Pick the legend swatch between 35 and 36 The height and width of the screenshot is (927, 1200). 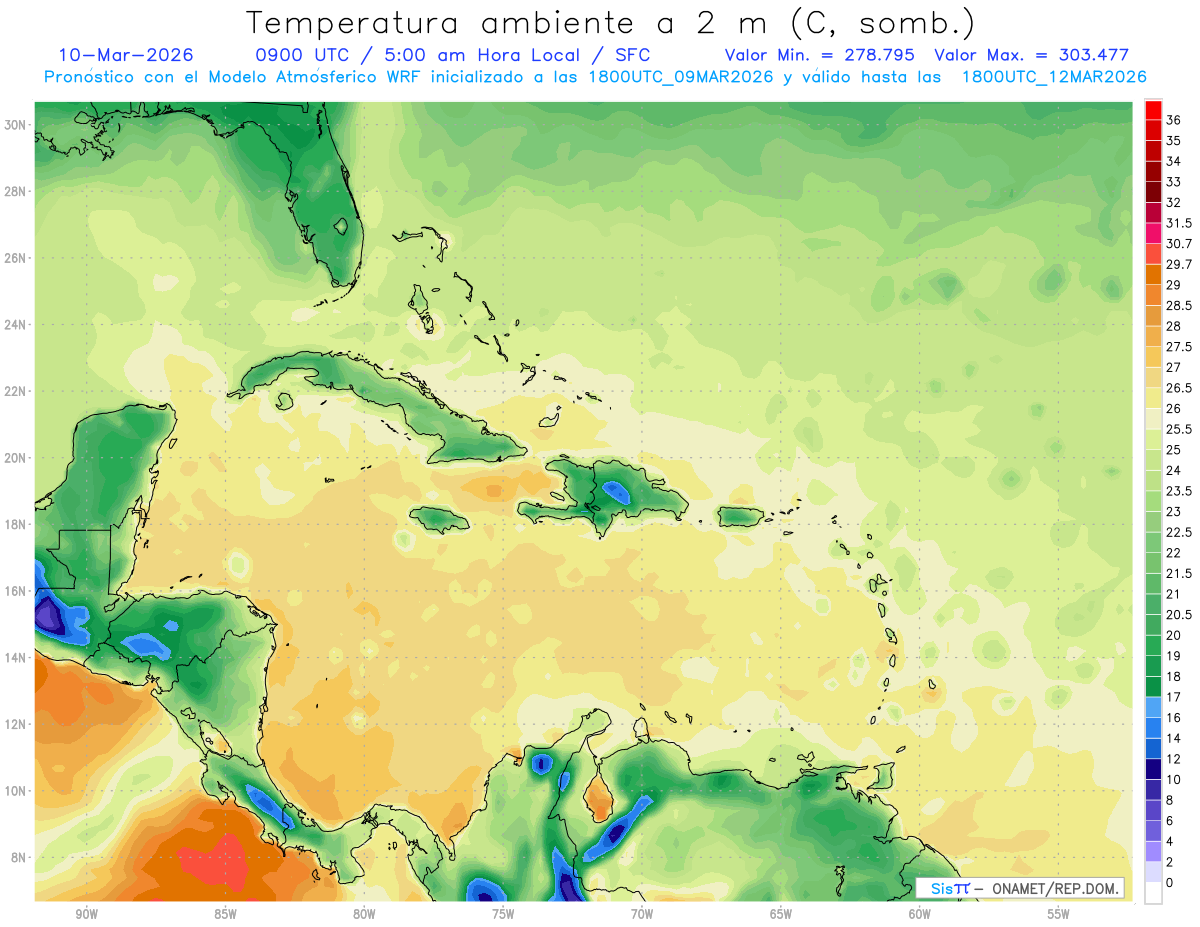click(x=1153, y=130)
